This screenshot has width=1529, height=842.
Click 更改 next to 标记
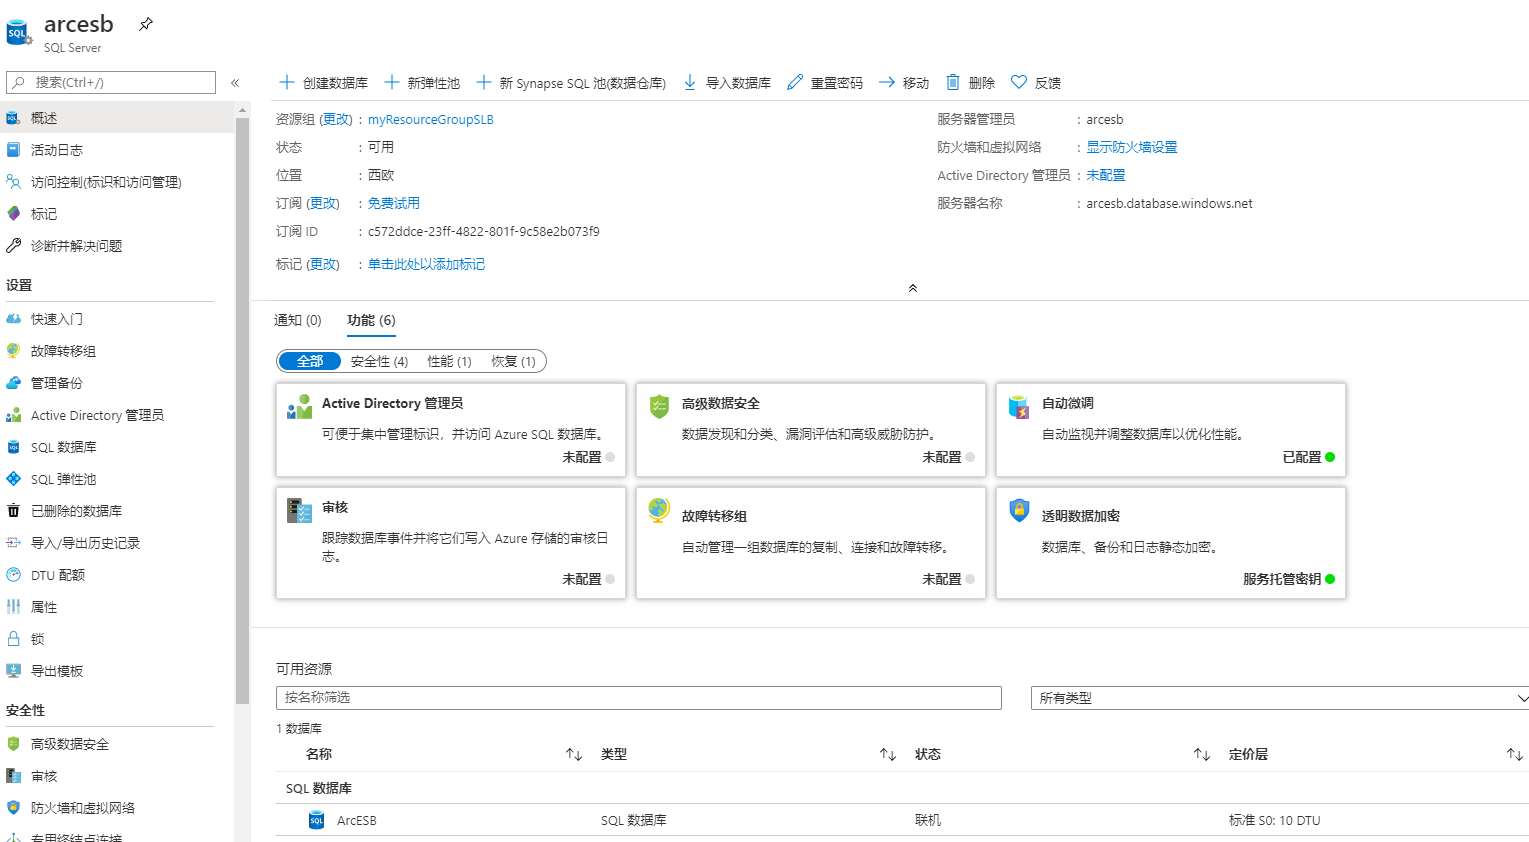tap(323, 264)
